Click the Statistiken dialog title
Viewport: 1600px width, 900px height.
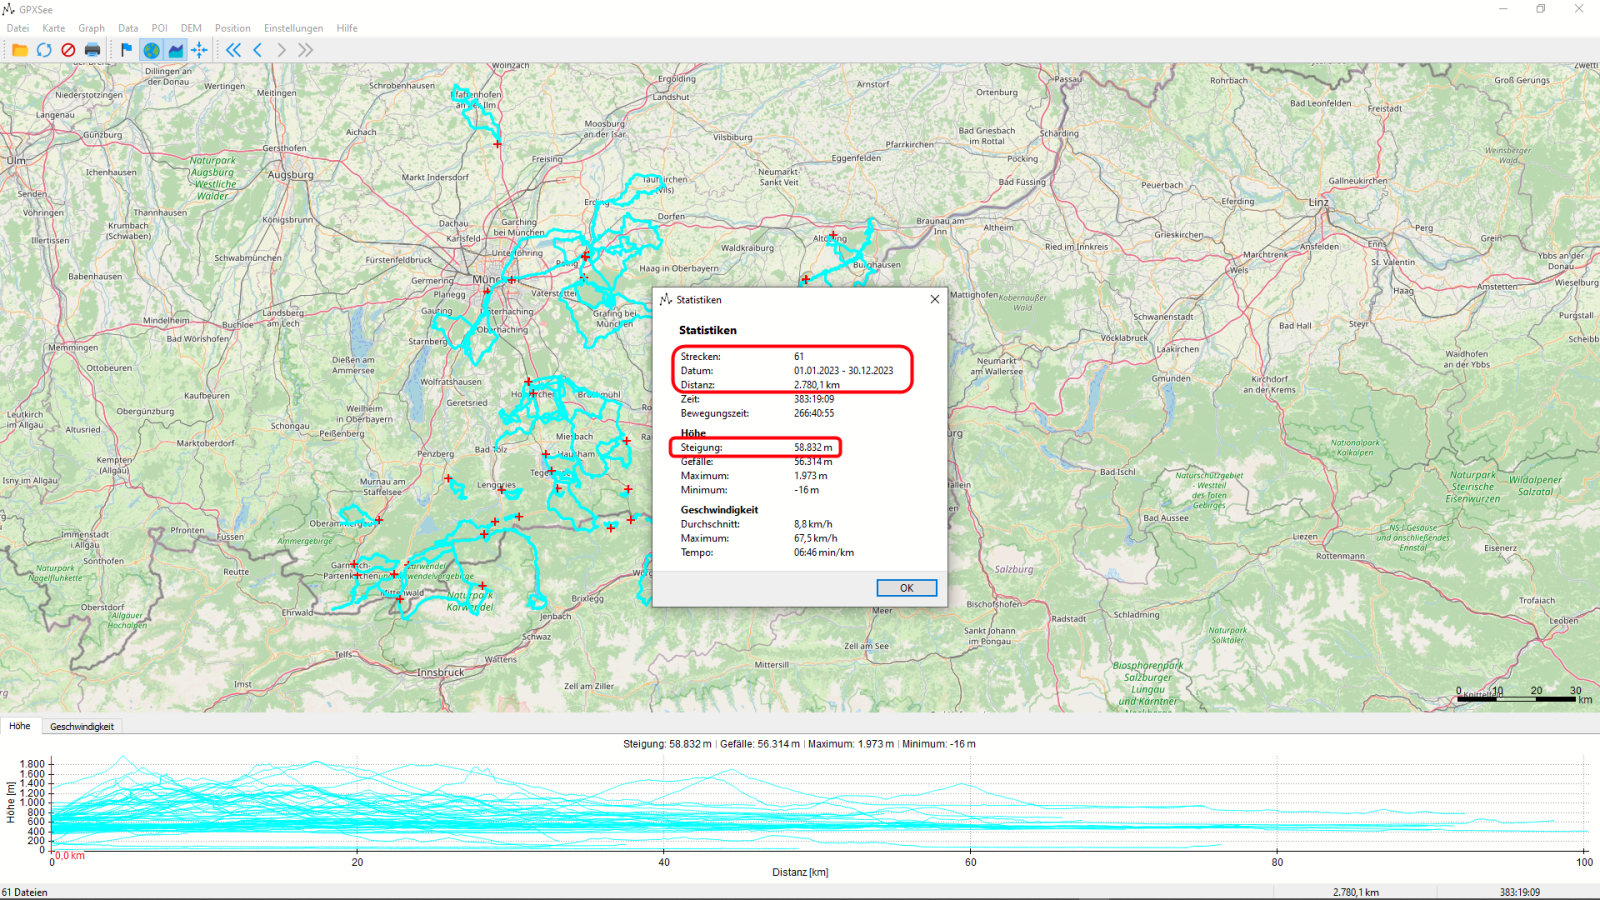point(698,300)
